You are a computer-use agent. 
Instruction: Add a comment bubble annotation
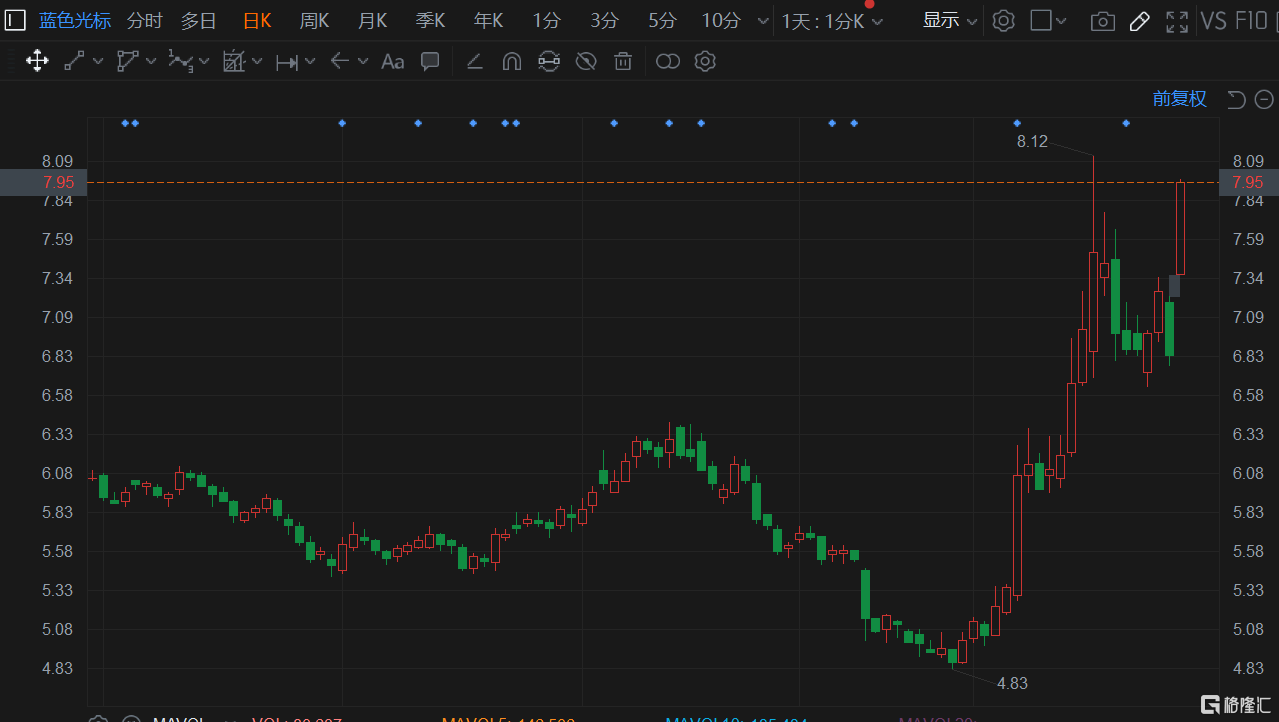(430, 61)
